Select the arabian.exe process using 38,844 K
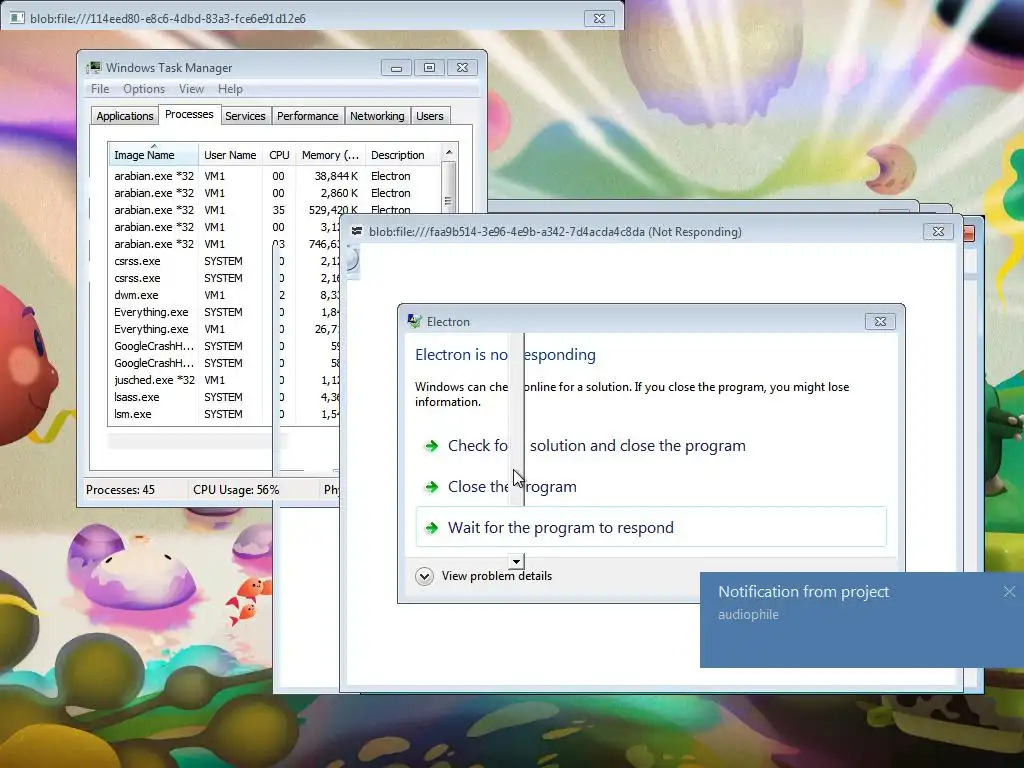 tap(274, 176)
